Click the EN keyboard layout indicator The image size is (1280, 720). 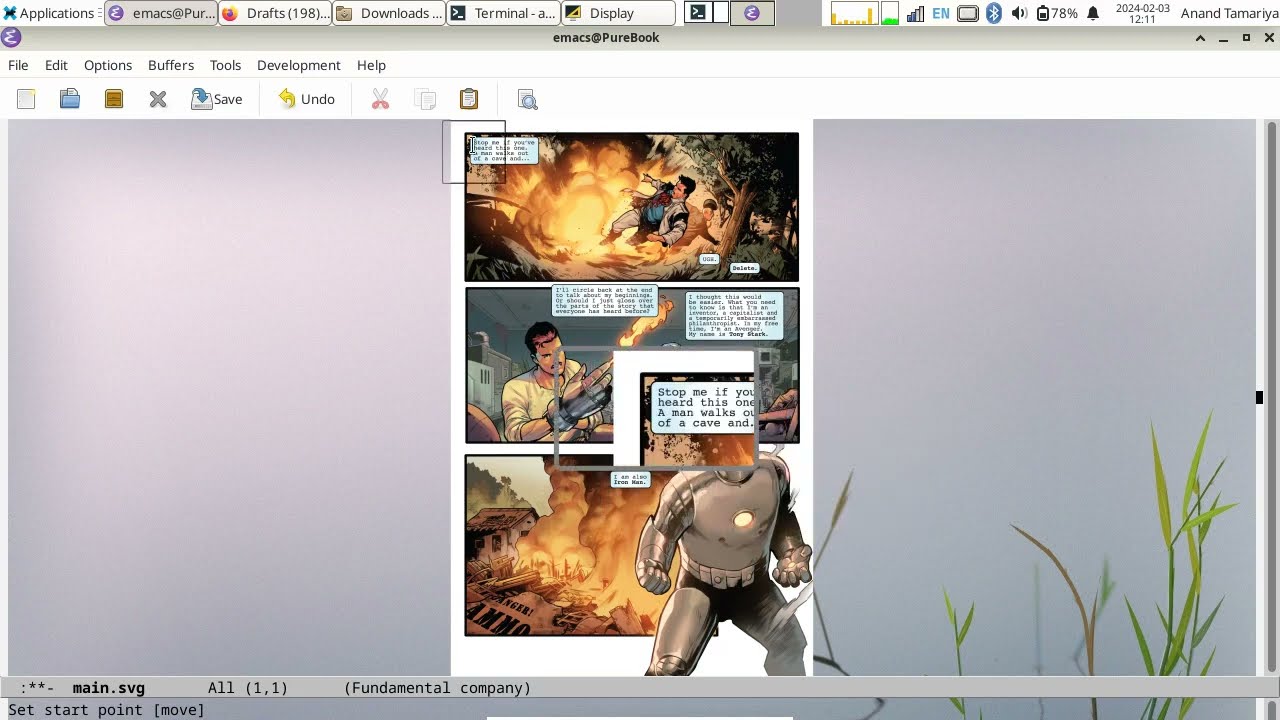(941, 13)
